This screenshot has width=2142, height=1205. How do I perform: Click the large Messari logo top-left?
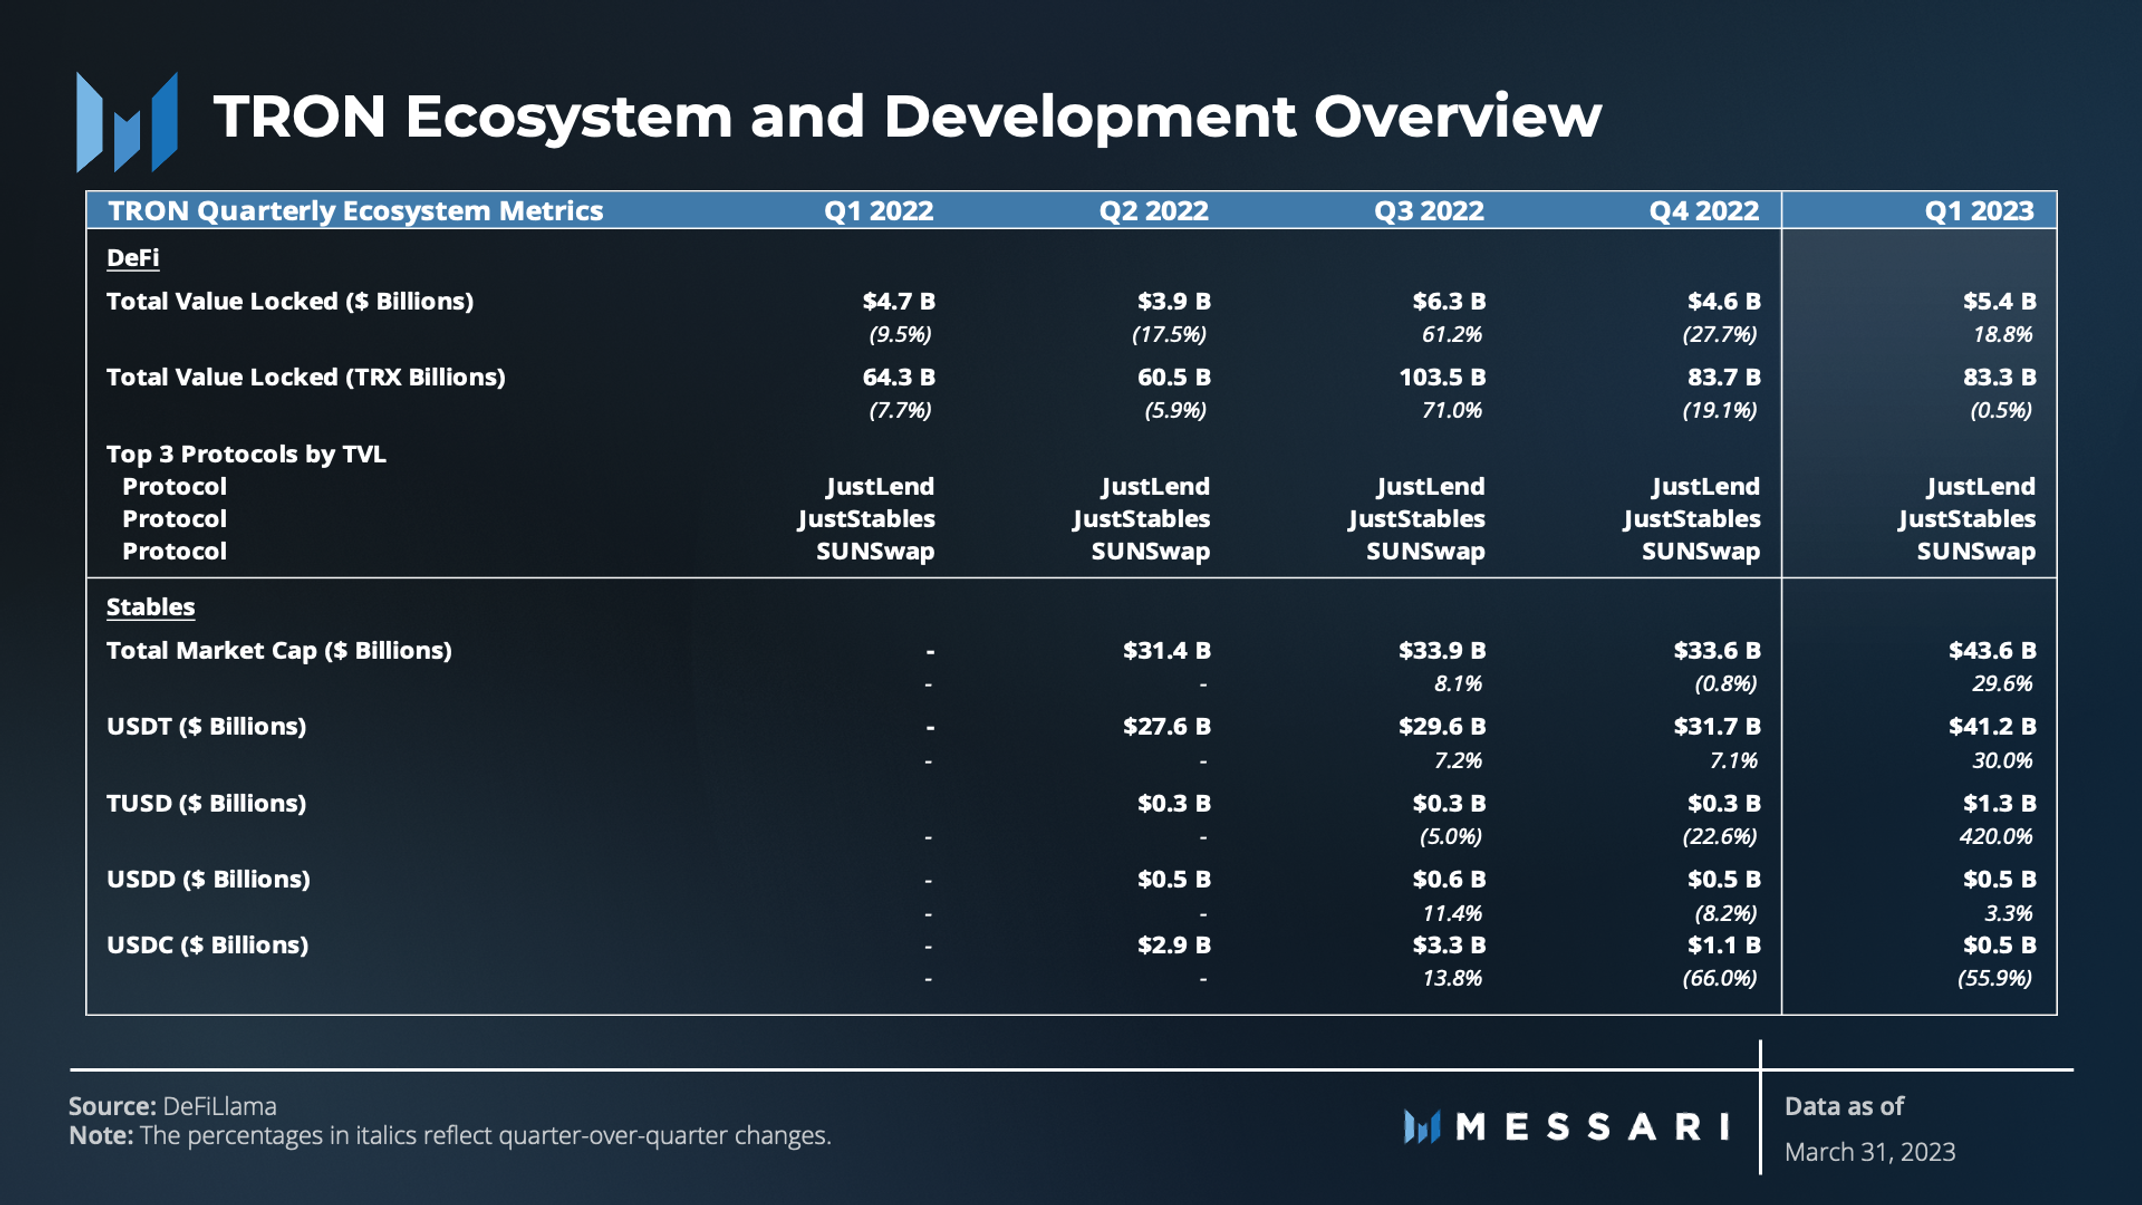click(127, 122)
